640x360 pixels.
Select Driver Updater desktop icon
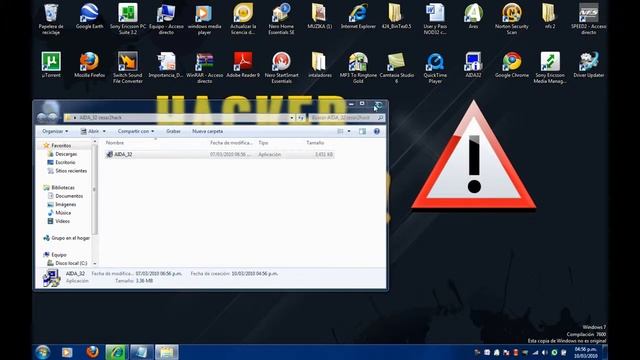(x=588, y=64)
